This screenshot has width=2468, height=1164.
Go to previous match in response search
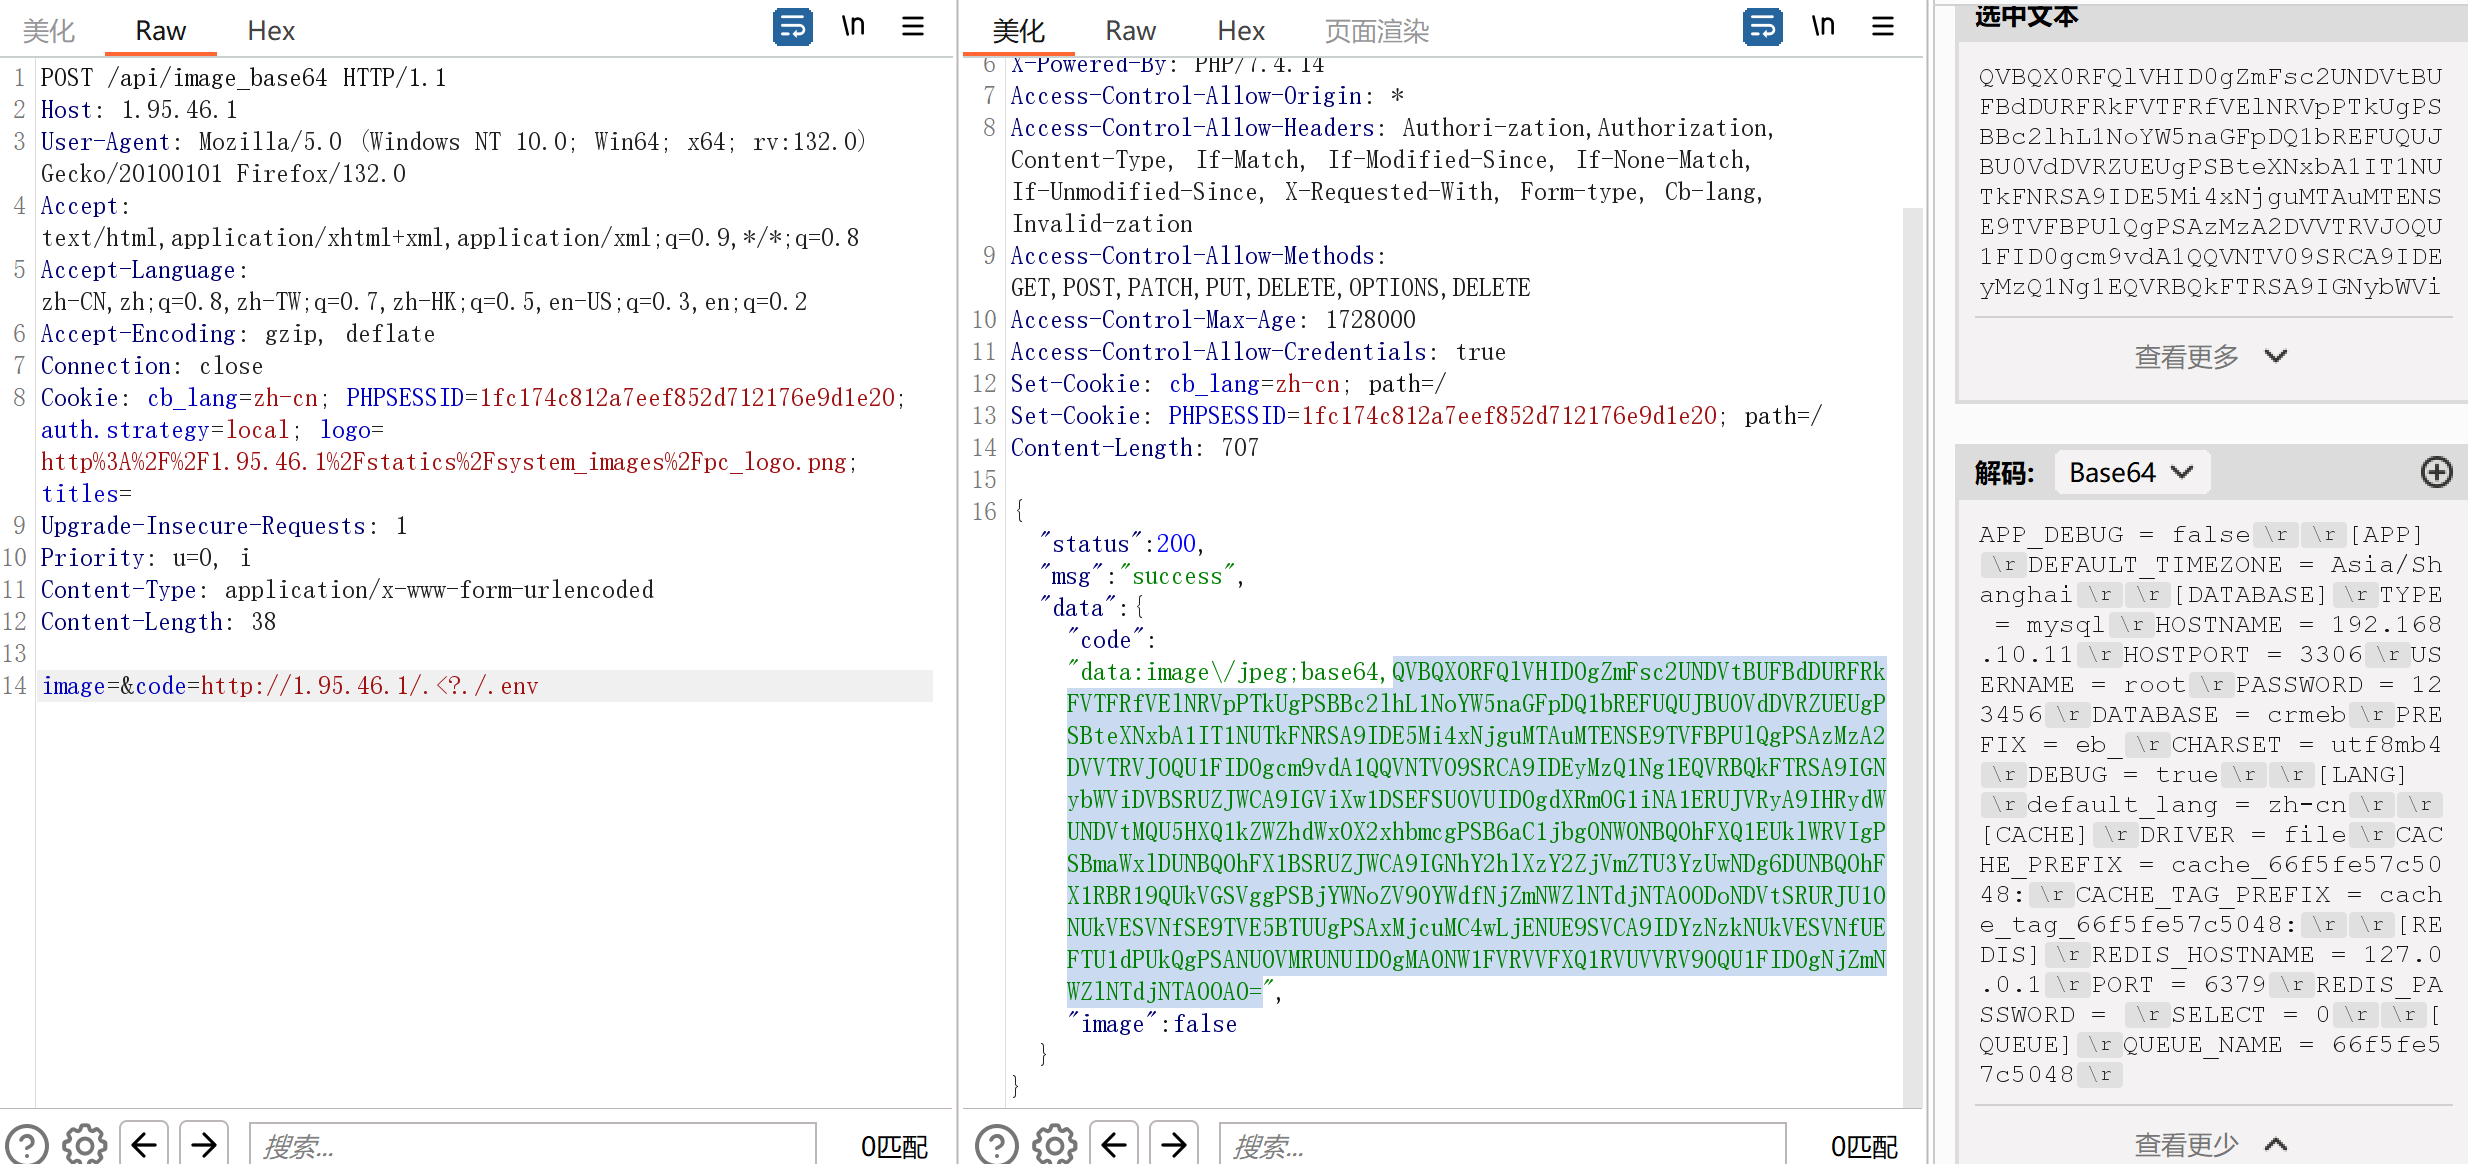[x=1114, y=1144]
